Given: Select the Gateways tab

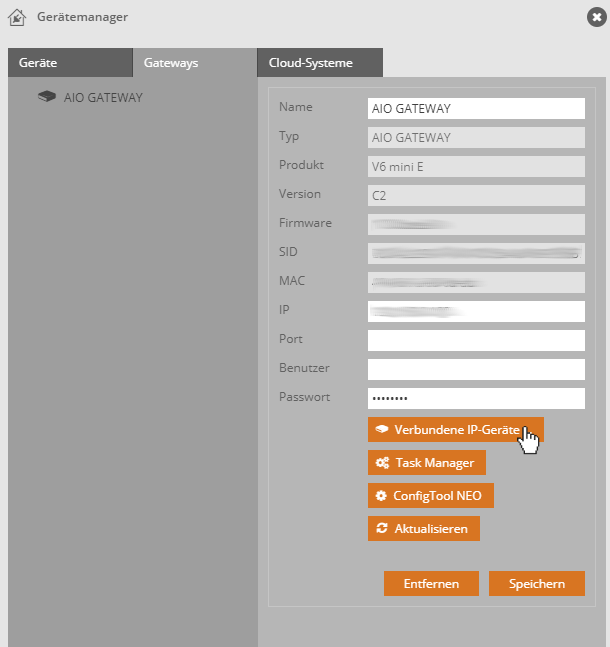Looking at the screenshot, I should click(x=171, y=63).
